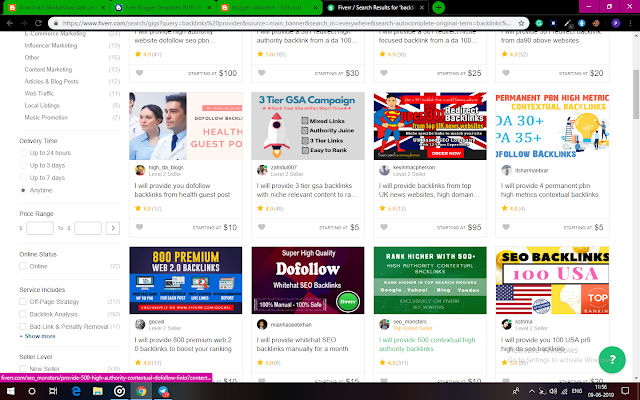Select Up to 24 hours delivery
Image resolution: width=640 pixels, height=400 pixels.
(23, 153)
